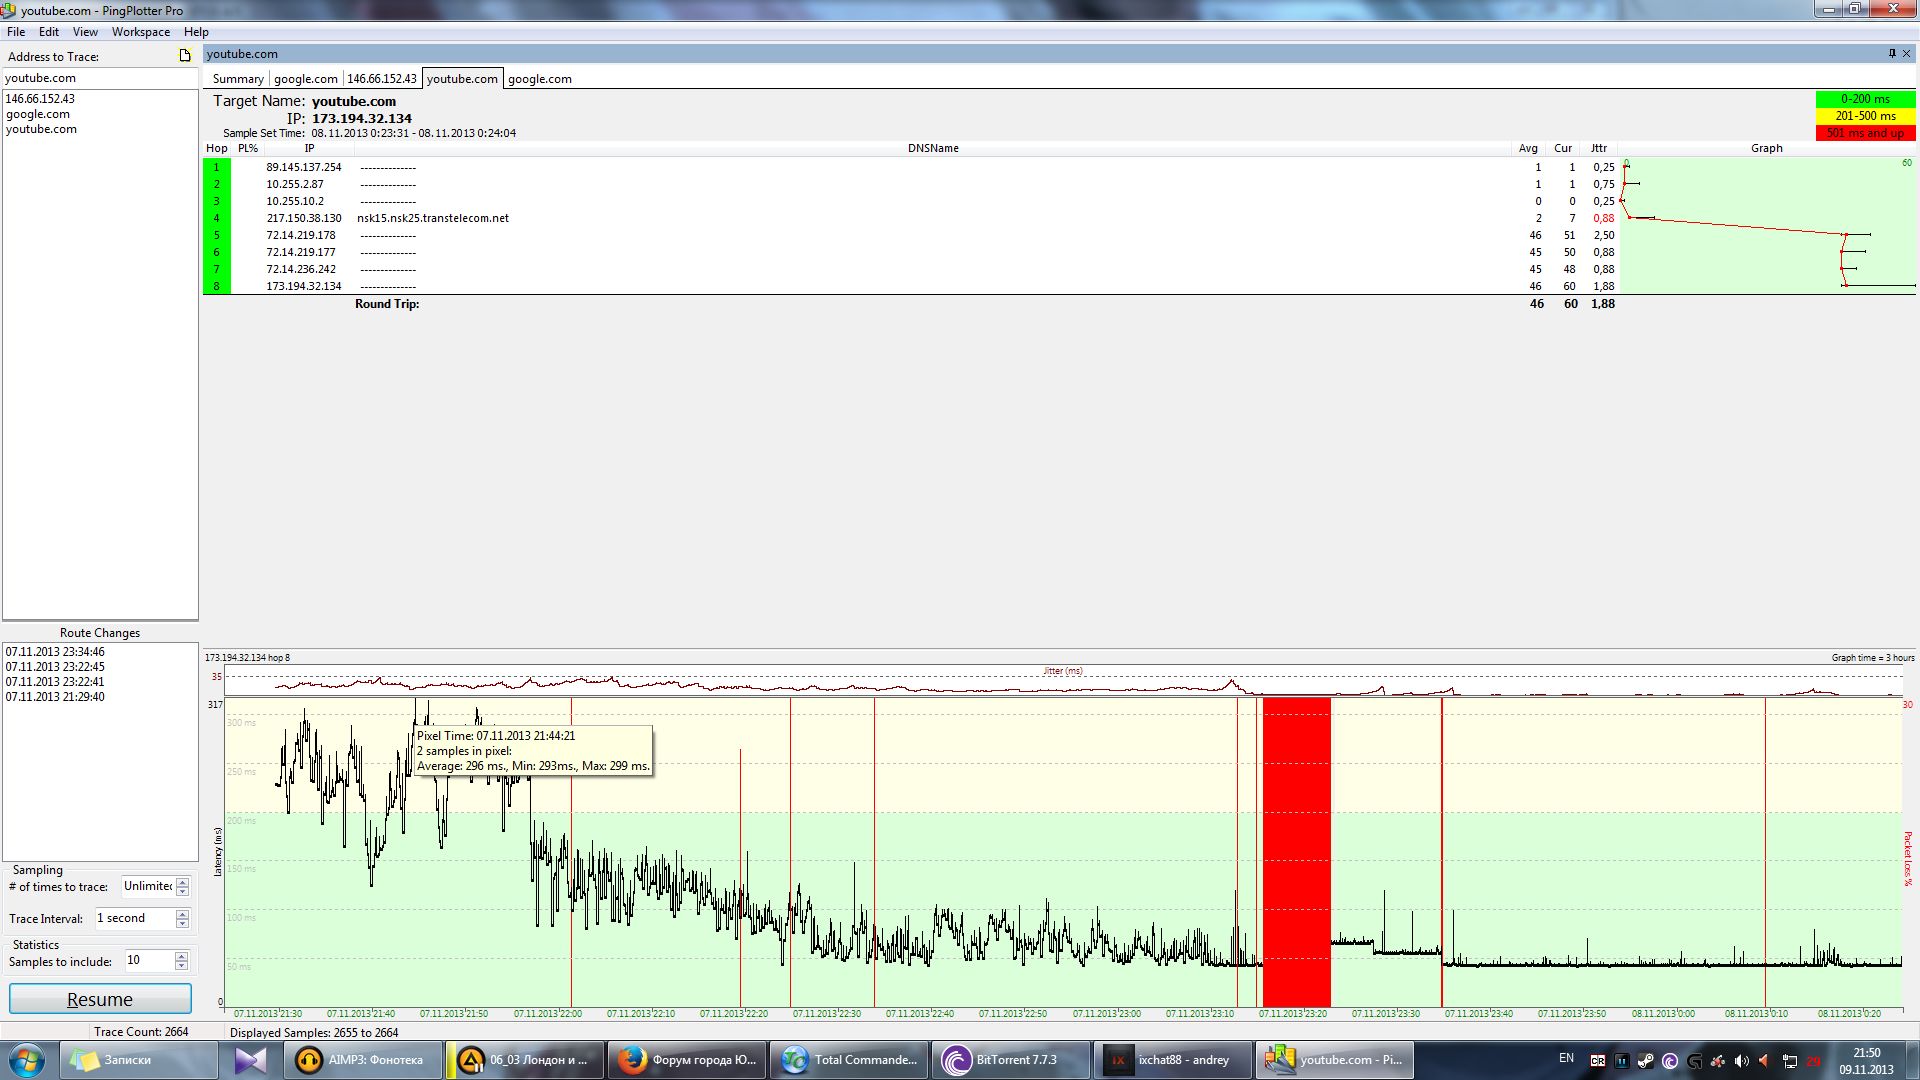Click the speaker volume tray icon
1920x1080 pixels.
[1742, 1061]
